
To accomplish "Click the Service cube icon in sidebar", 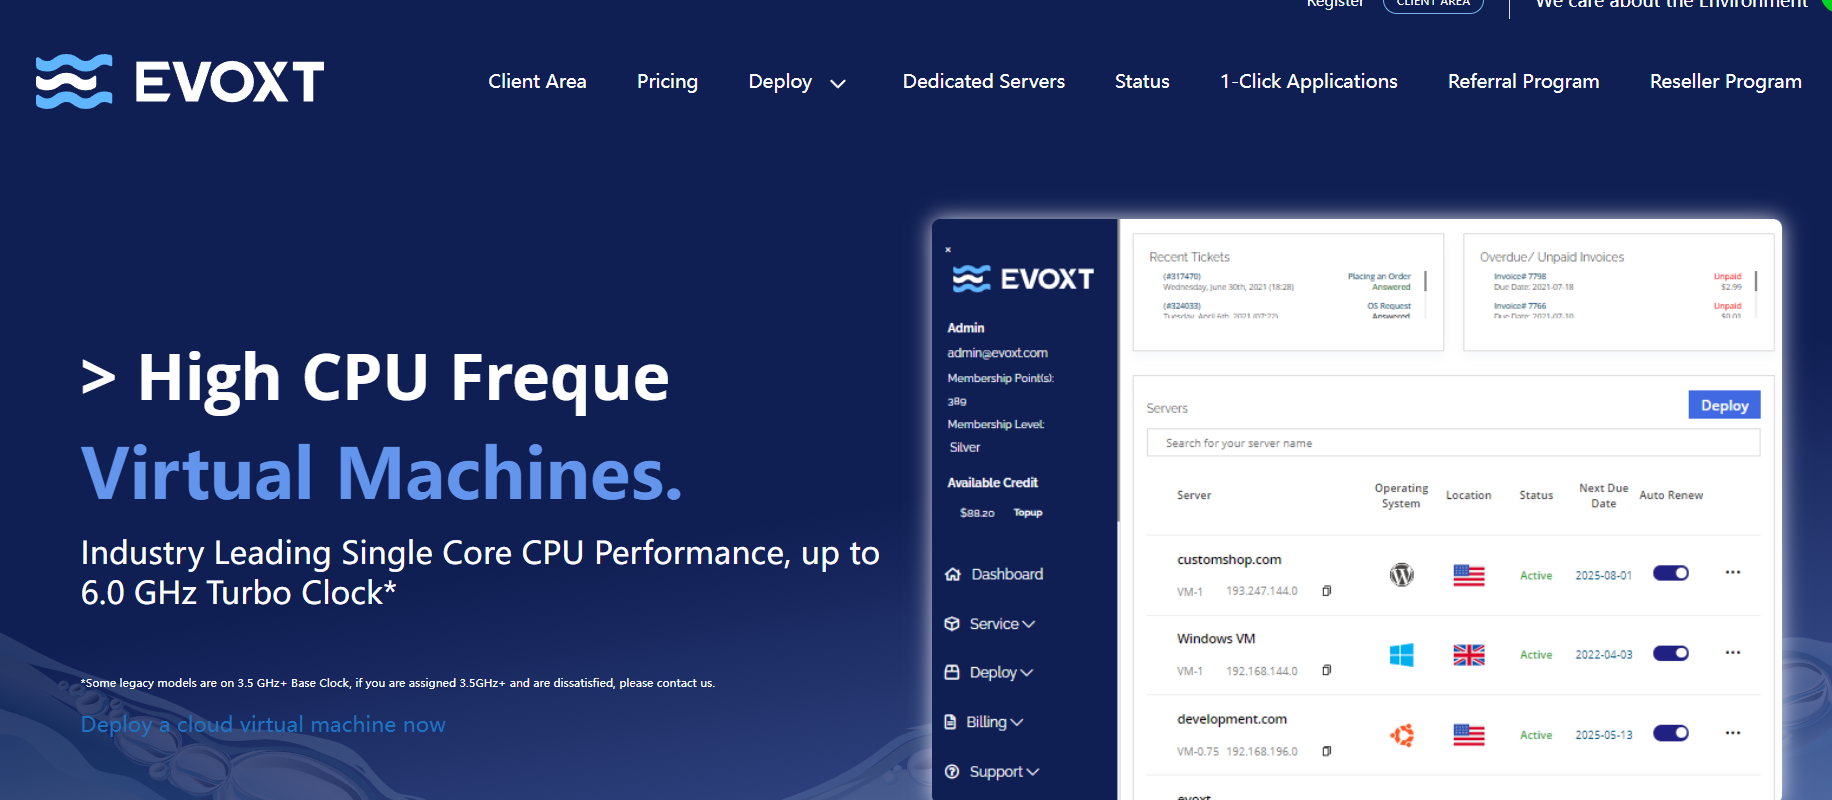I will (952, 624).
